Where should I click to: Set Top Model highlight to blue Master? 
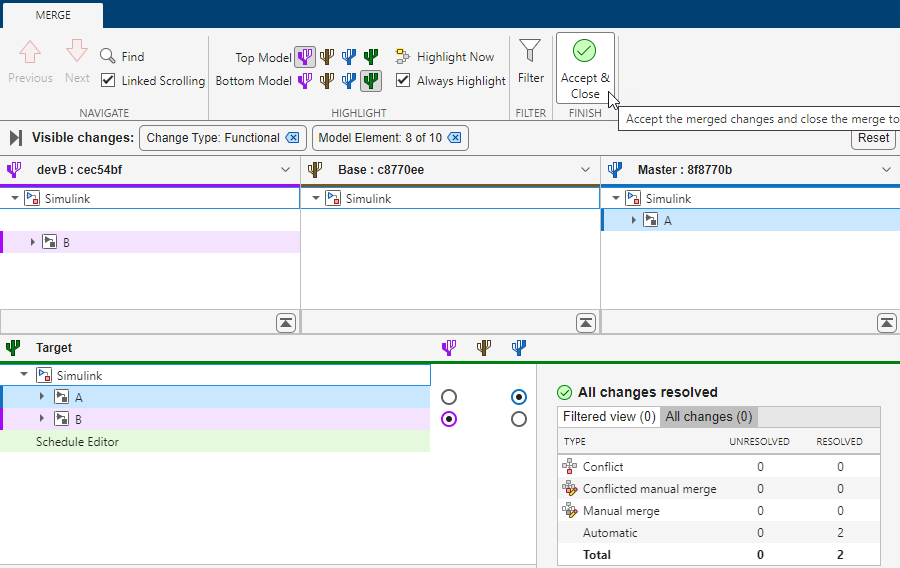[x=349, y=57]
